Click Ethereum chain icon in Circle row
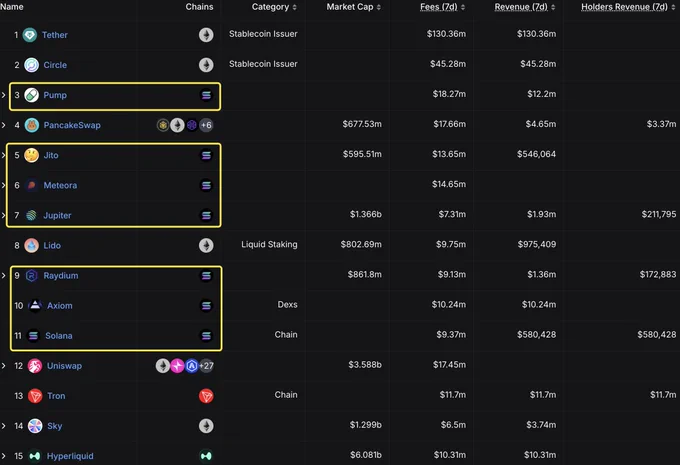Image resolution: width=680 pixels, height=465 pixels. (206, 65)
